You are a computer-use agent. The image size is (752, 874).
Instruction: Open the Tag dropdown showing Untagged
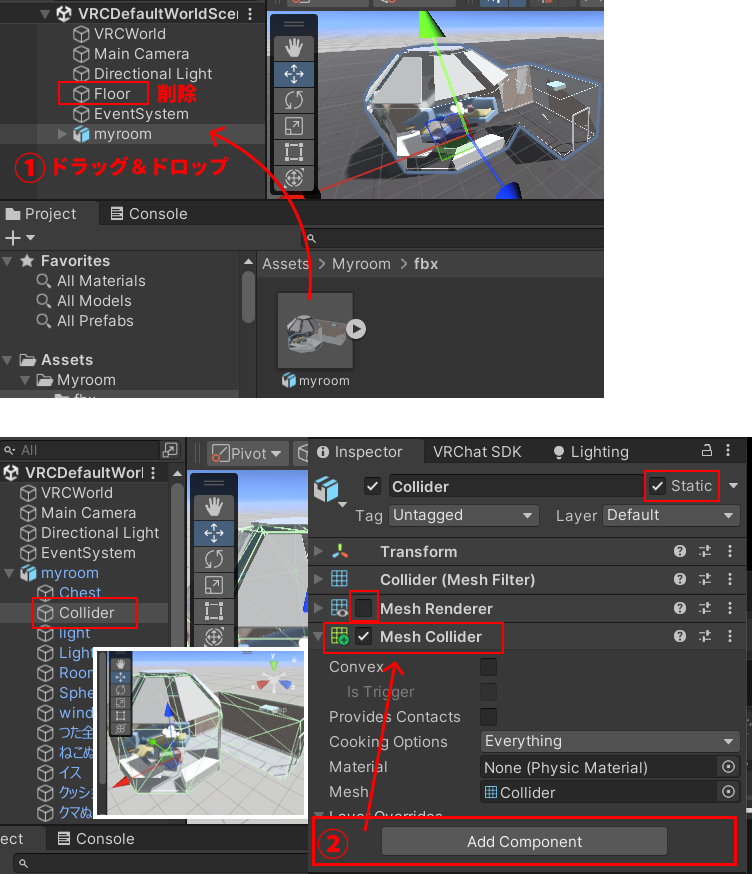point(463,515)
